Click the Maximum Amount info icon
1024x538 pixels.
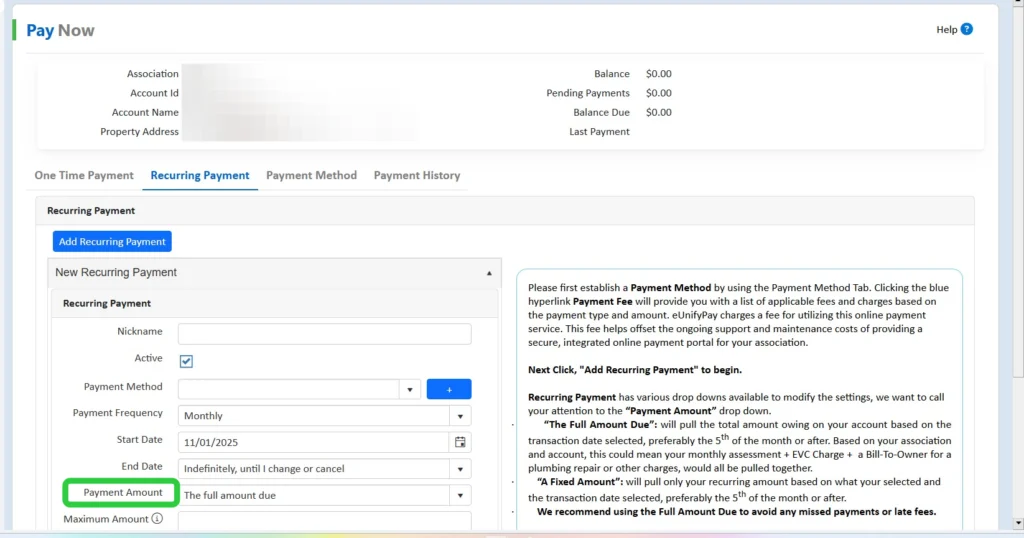157,519
